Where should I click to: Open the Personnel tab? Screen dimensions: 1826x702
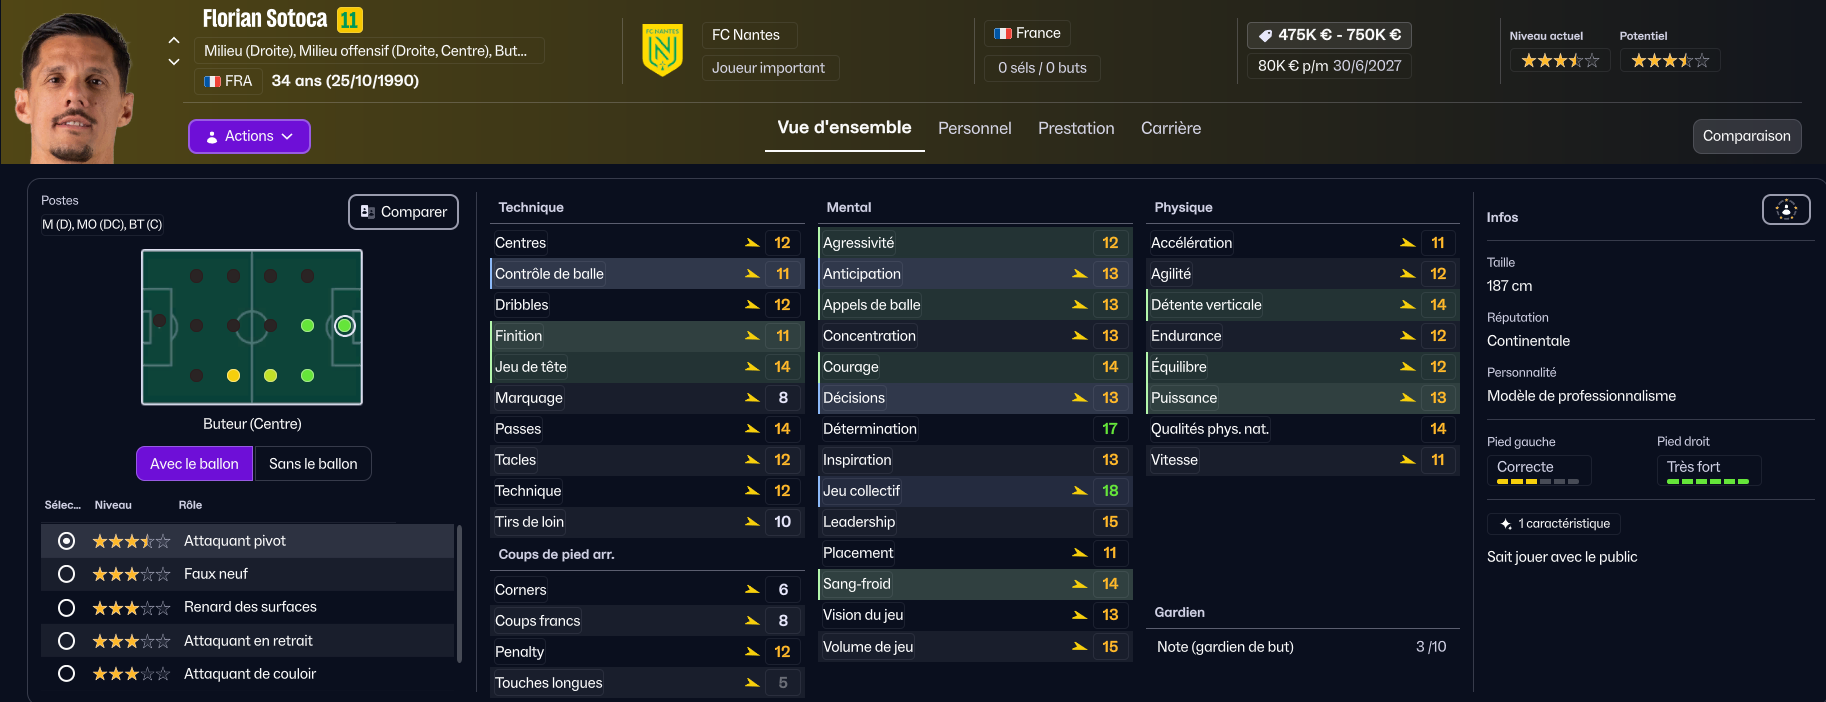(974, 129)
